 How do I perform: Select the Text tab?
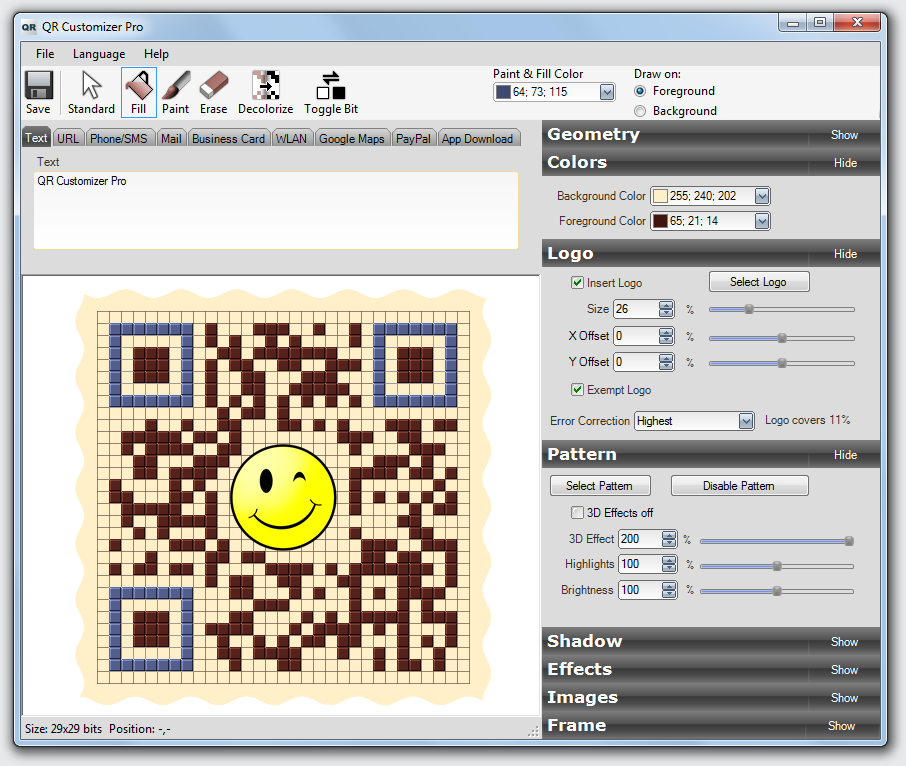point(36,138)
